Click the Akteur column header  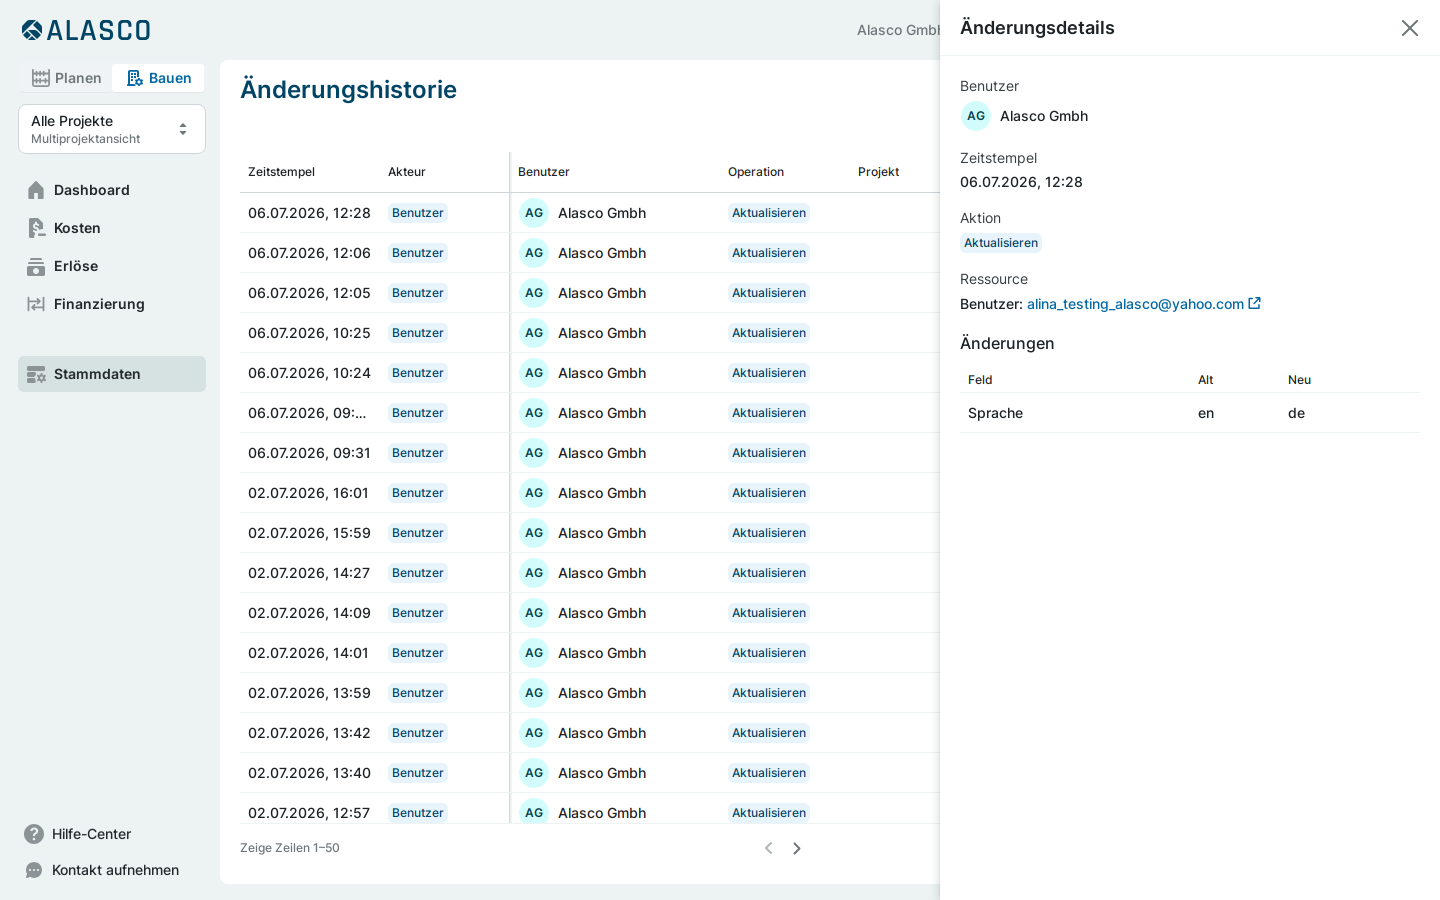click(x=407, y=172)
